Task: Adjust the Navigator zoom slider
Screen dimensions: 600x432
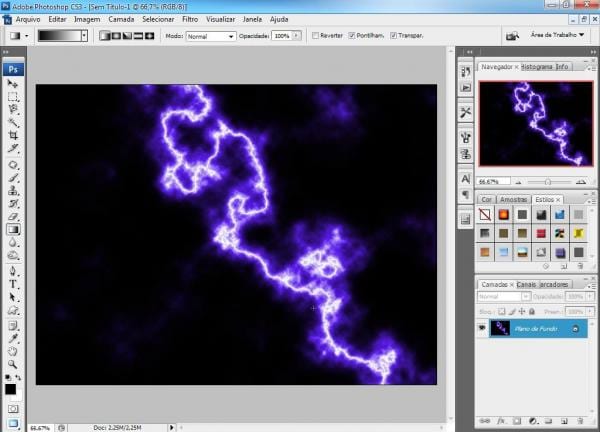Action: pos(548,182)
